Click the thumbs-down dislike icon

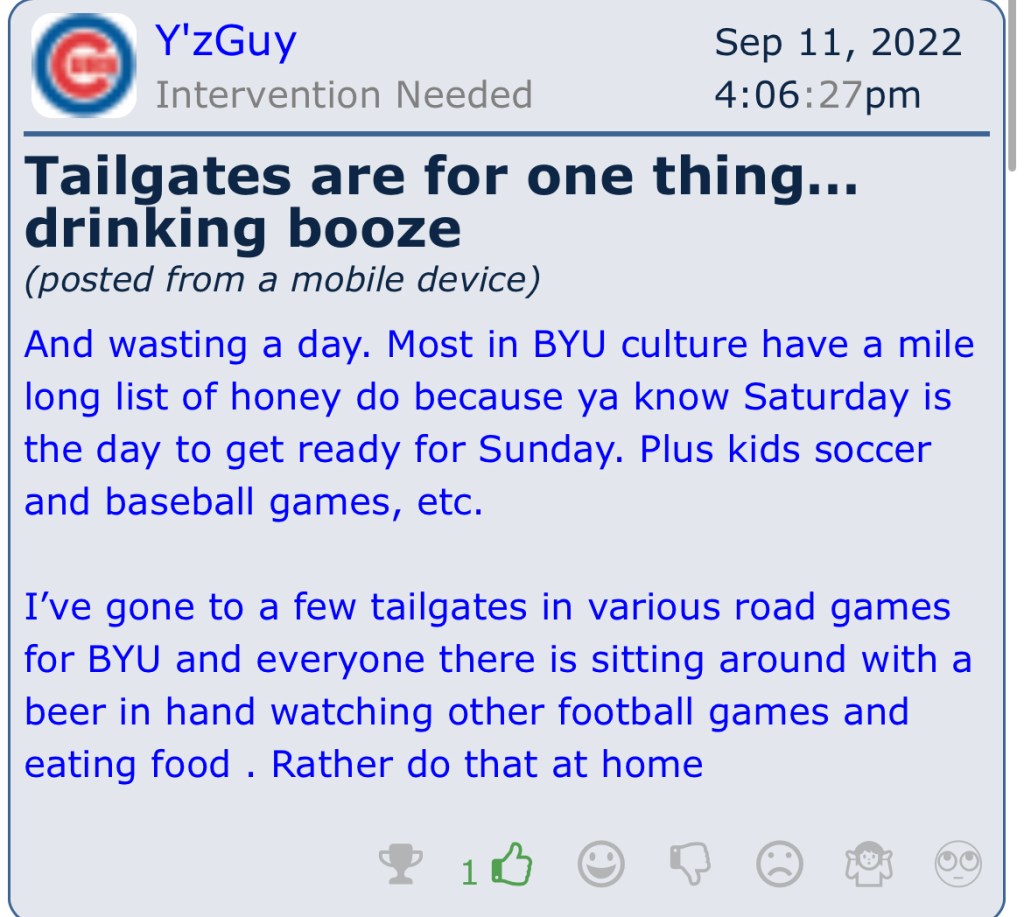tap(689, 864)
